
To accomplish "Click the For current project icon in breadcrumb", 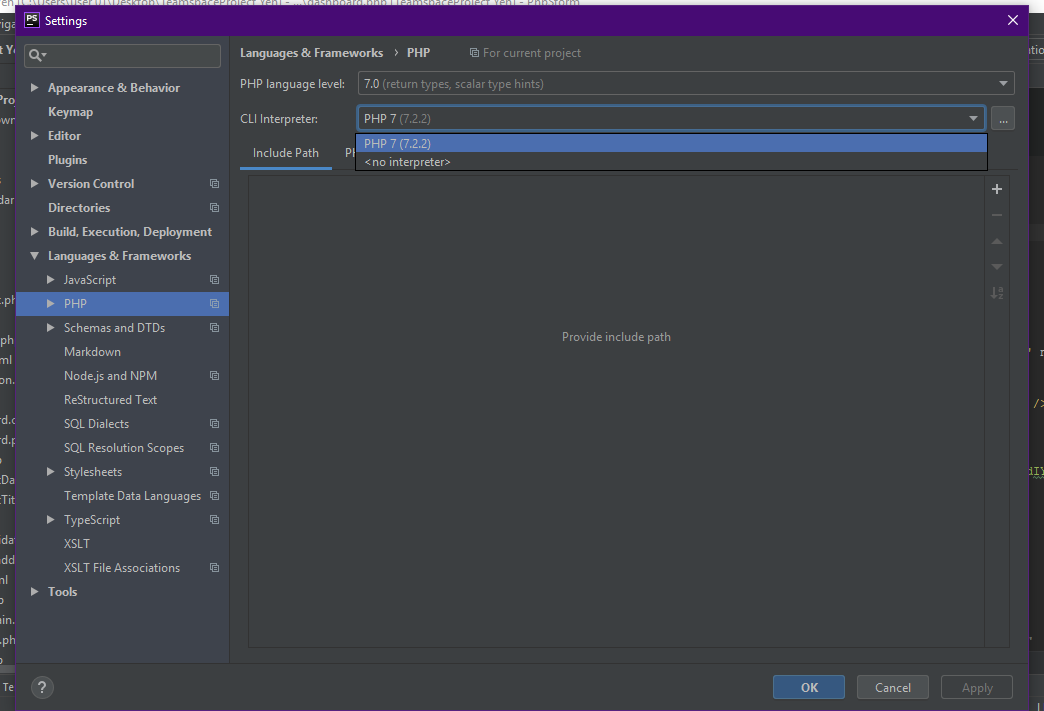I will click(474, 53).
